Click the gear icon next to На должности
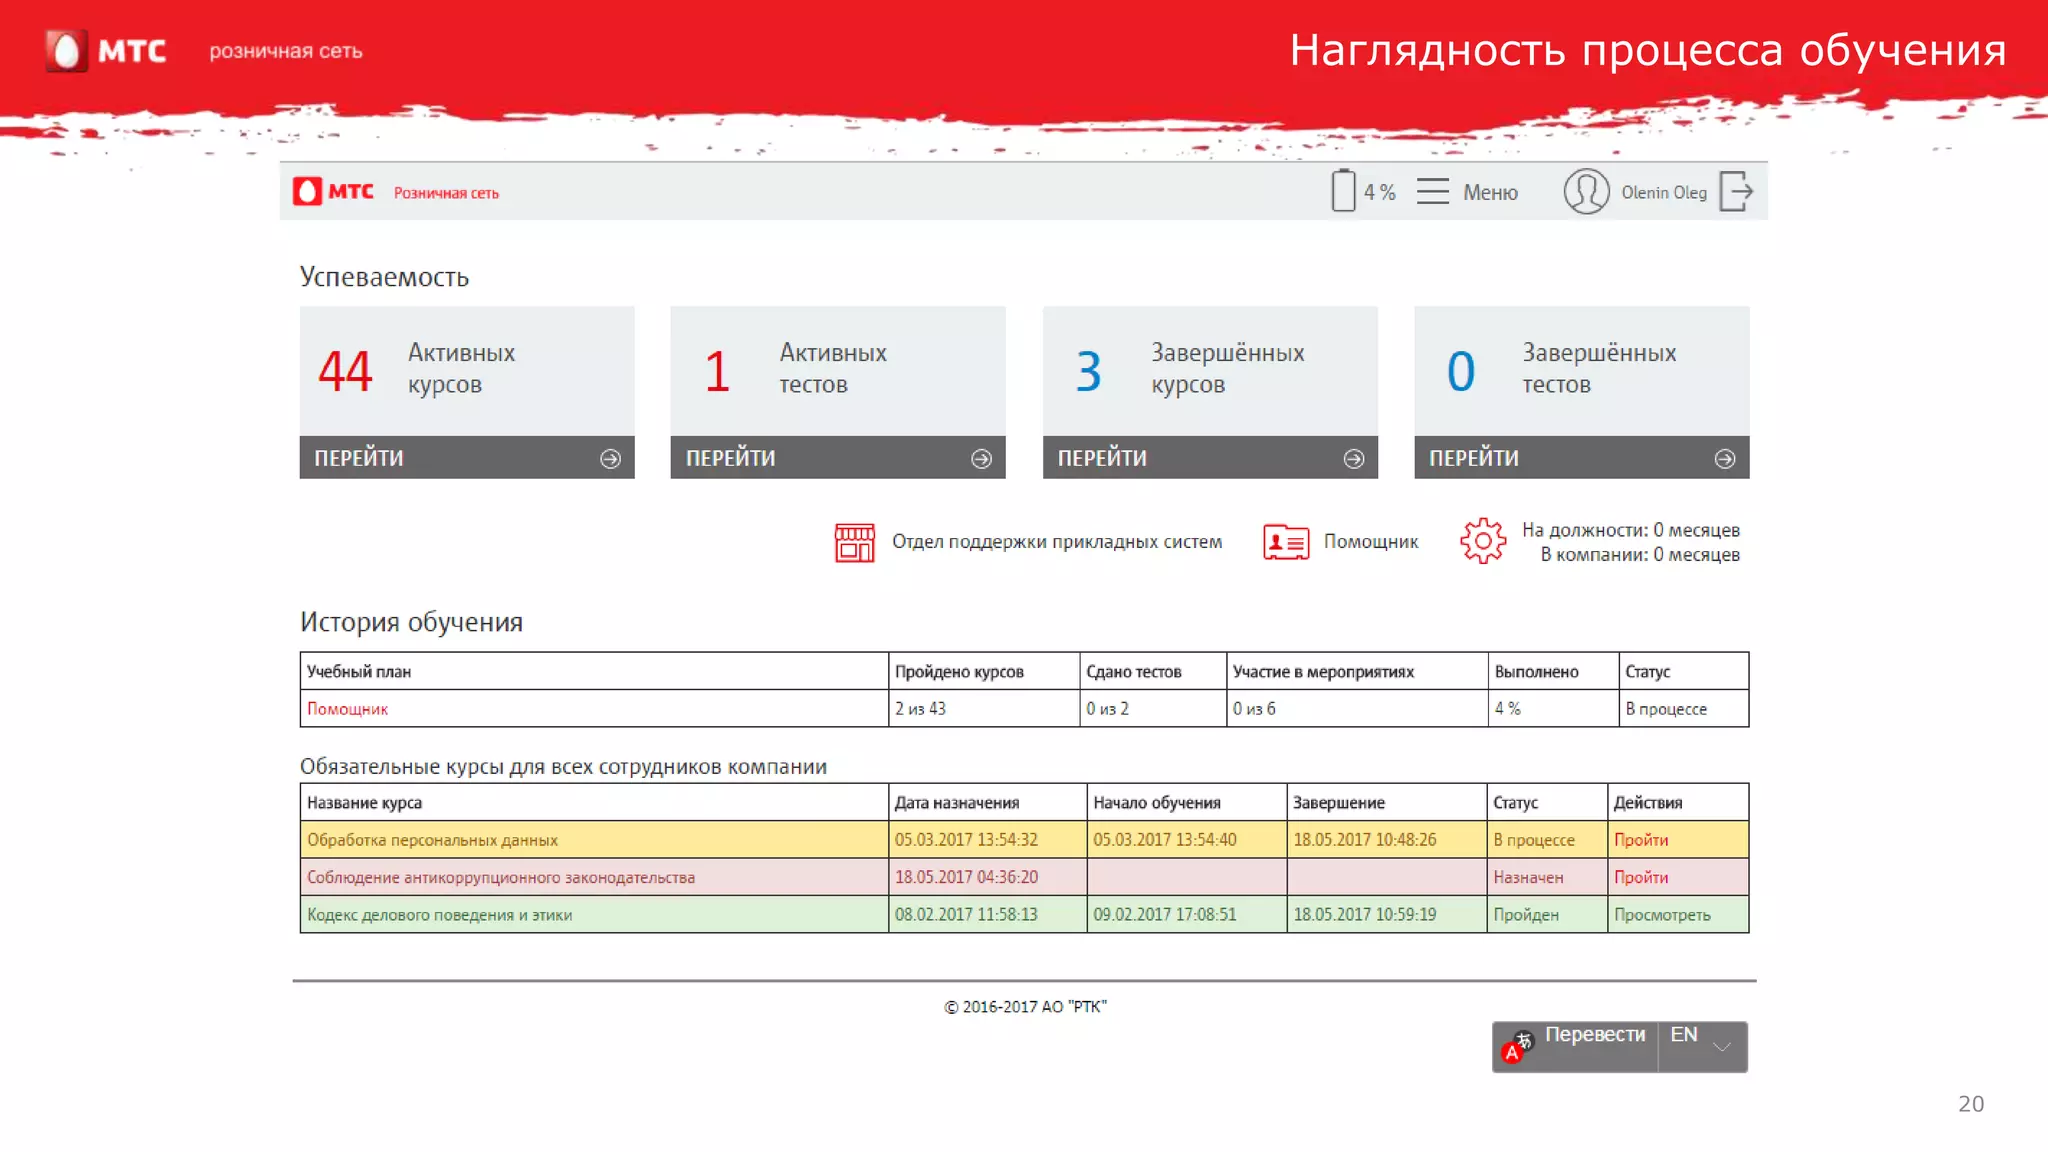Screen dimensions: 2048x1152 tap(1483, 541)
